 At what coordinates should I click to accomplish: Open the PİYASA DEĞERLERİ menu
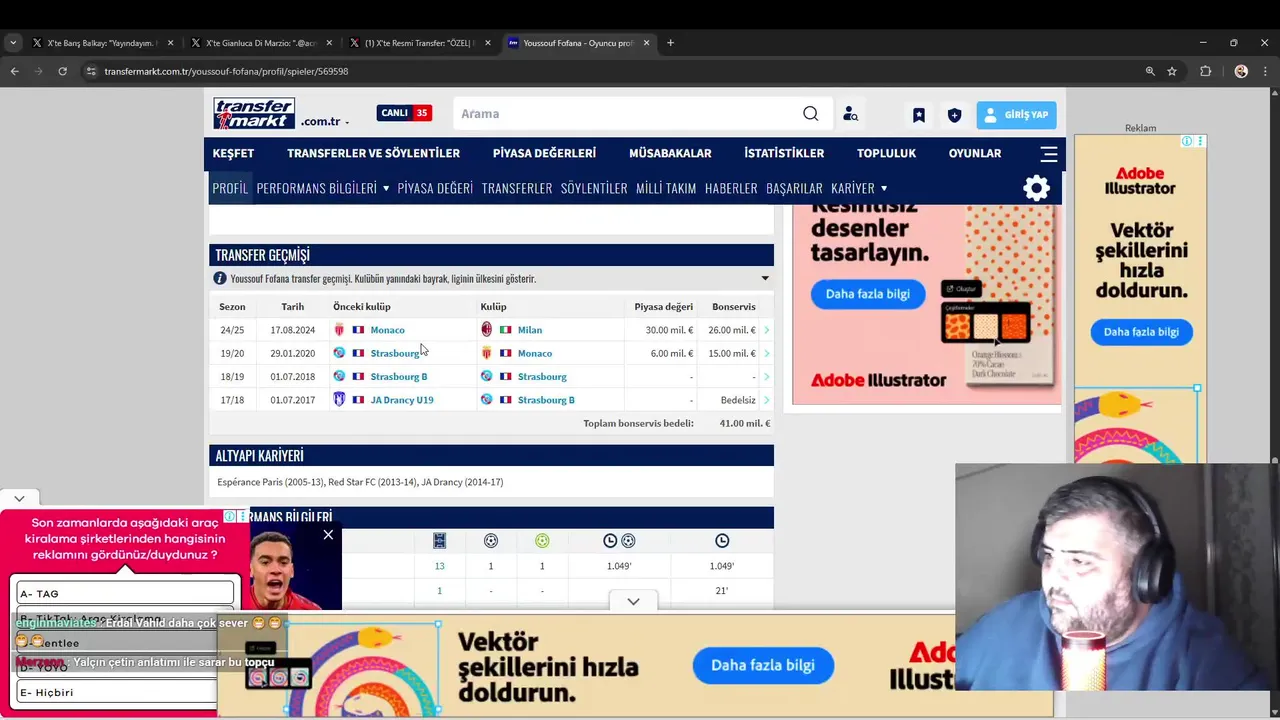point(544,153)
